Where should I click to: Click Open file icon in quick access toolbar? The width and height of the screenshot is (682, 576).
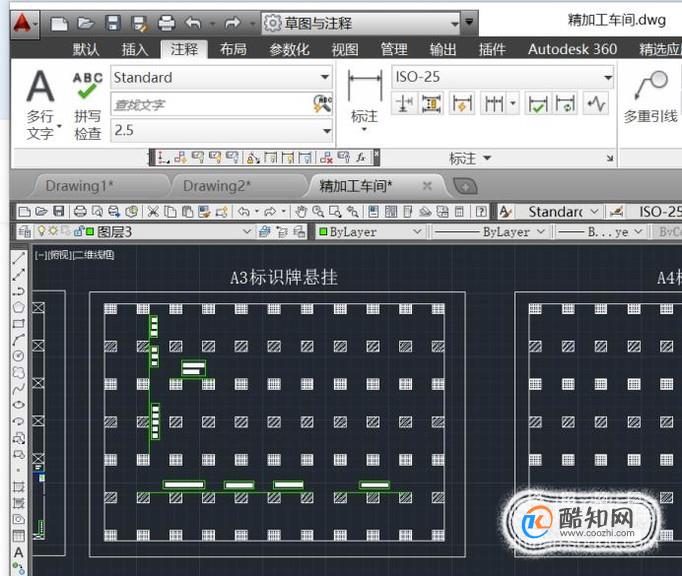coord(85,23)
